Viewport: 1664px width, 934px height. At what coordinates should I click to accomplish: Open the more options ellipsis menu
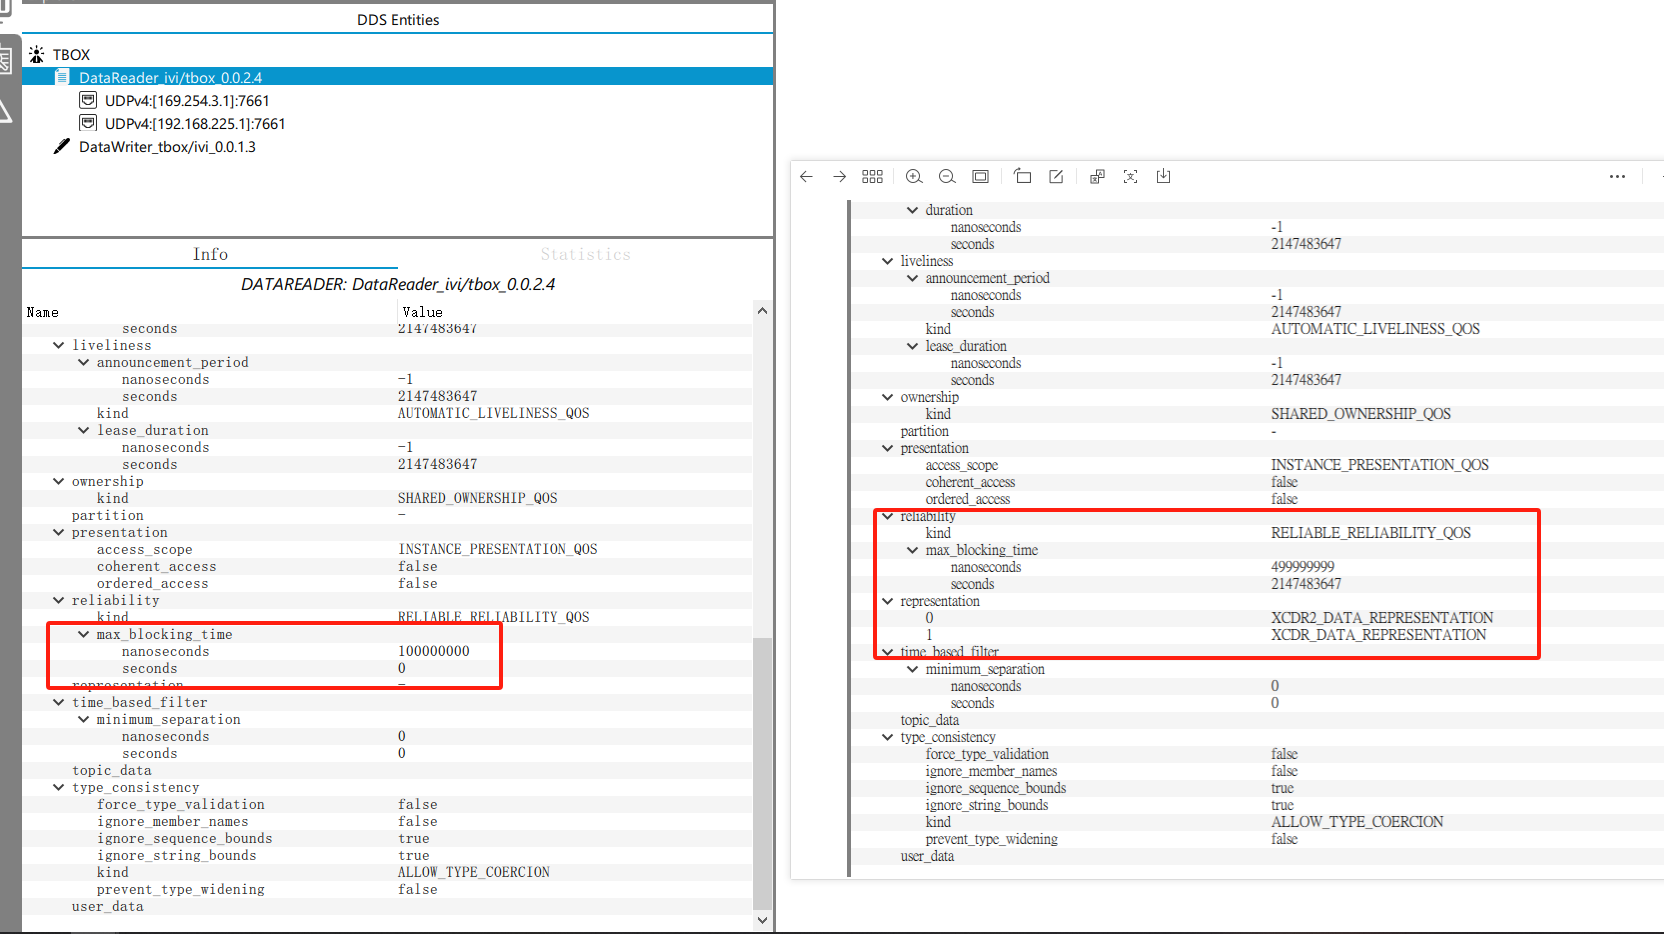(1617, 176)
